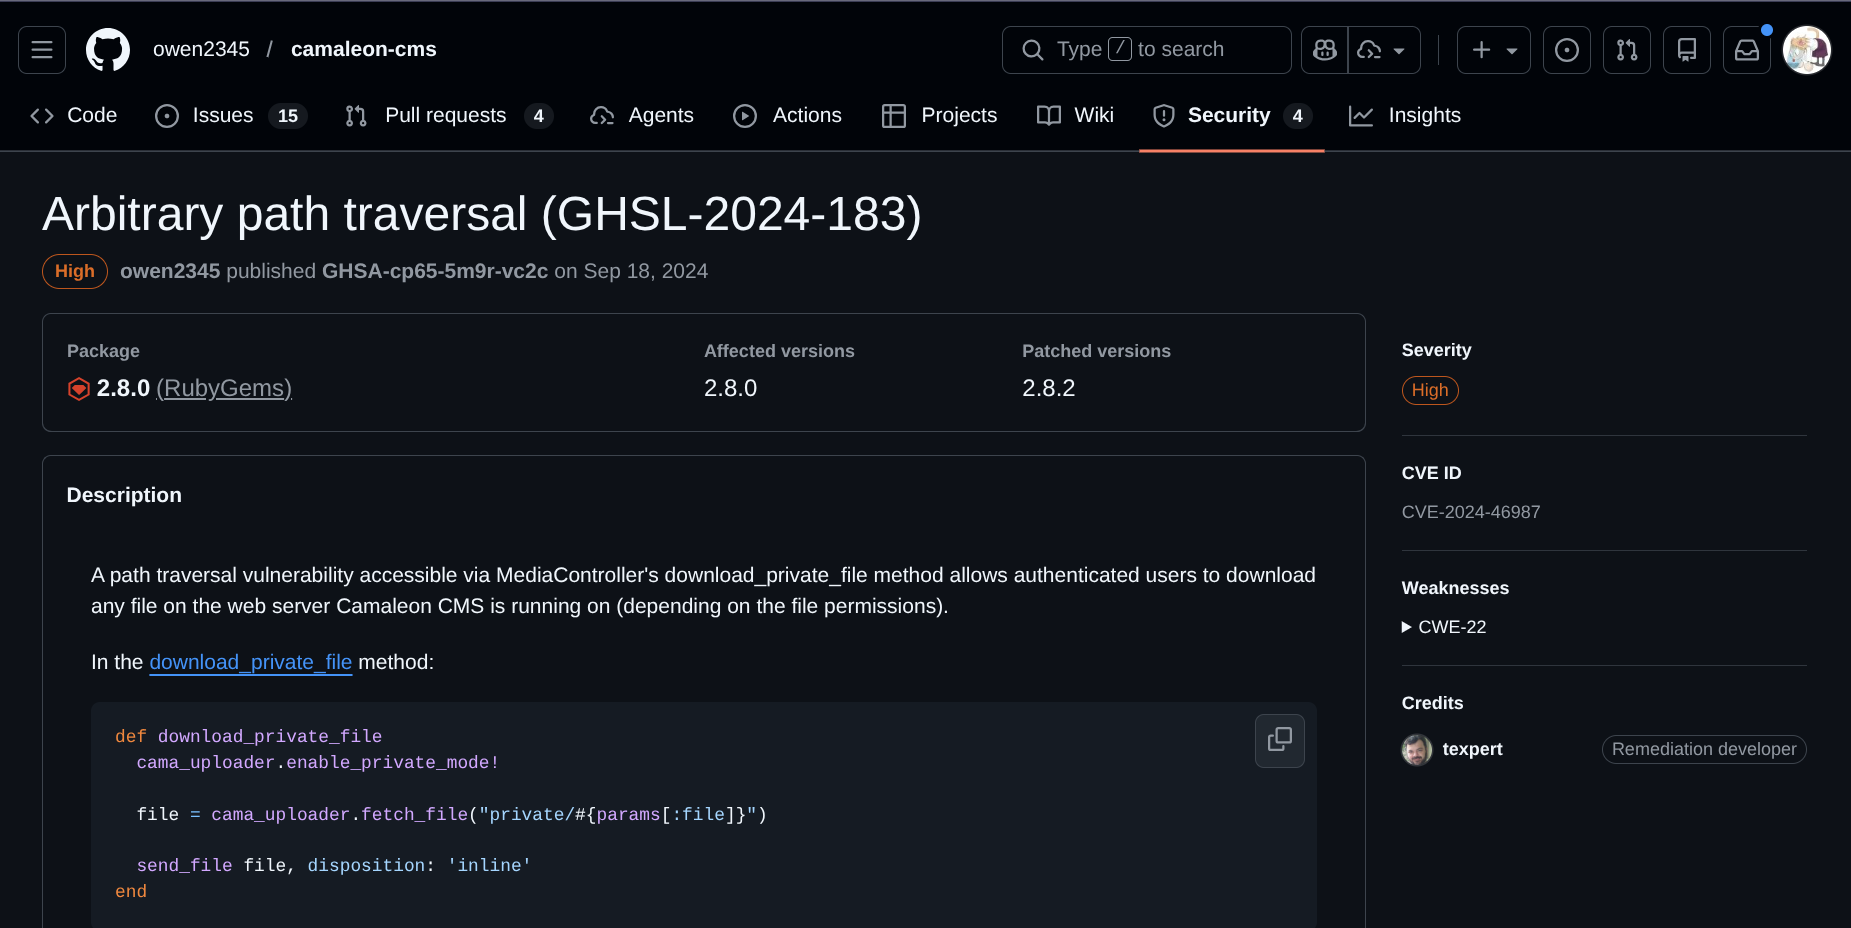Open the RubyGems package link

click(224, 388)
